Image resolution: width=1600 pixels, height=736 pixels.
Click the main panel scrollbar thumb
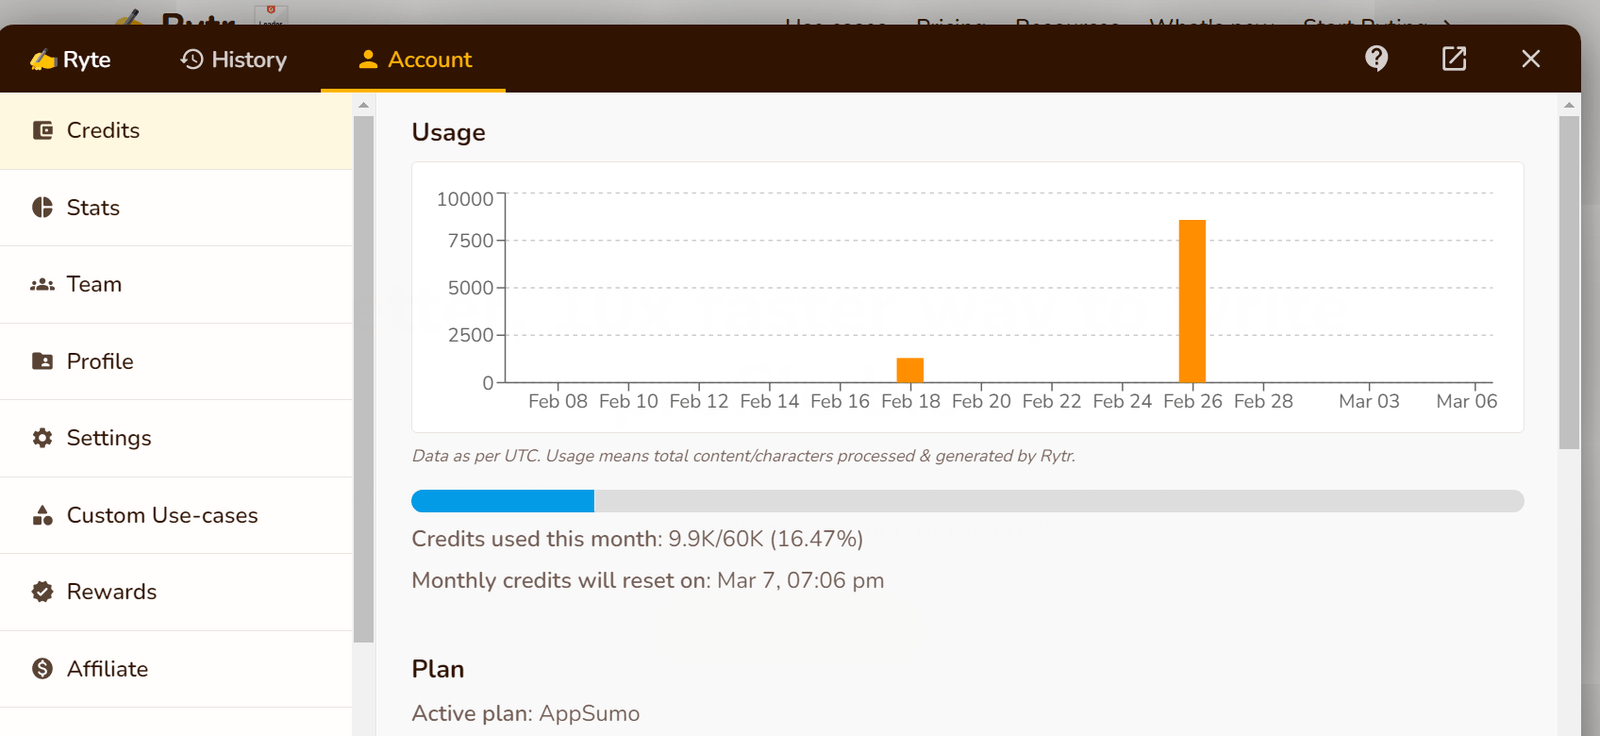1569,283
